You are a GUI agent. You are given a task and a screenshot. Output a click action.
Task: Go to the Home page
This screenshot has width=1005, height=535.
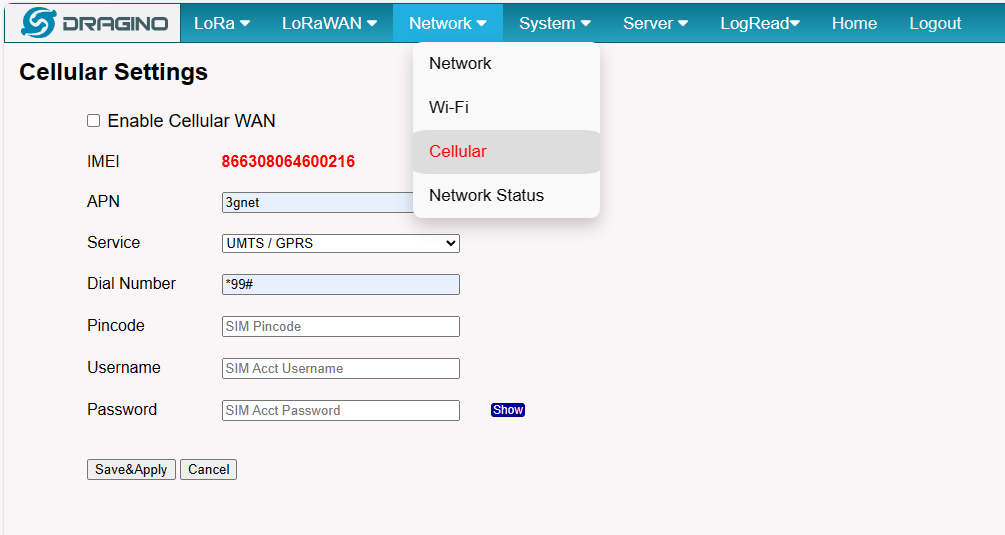[854, 23]
